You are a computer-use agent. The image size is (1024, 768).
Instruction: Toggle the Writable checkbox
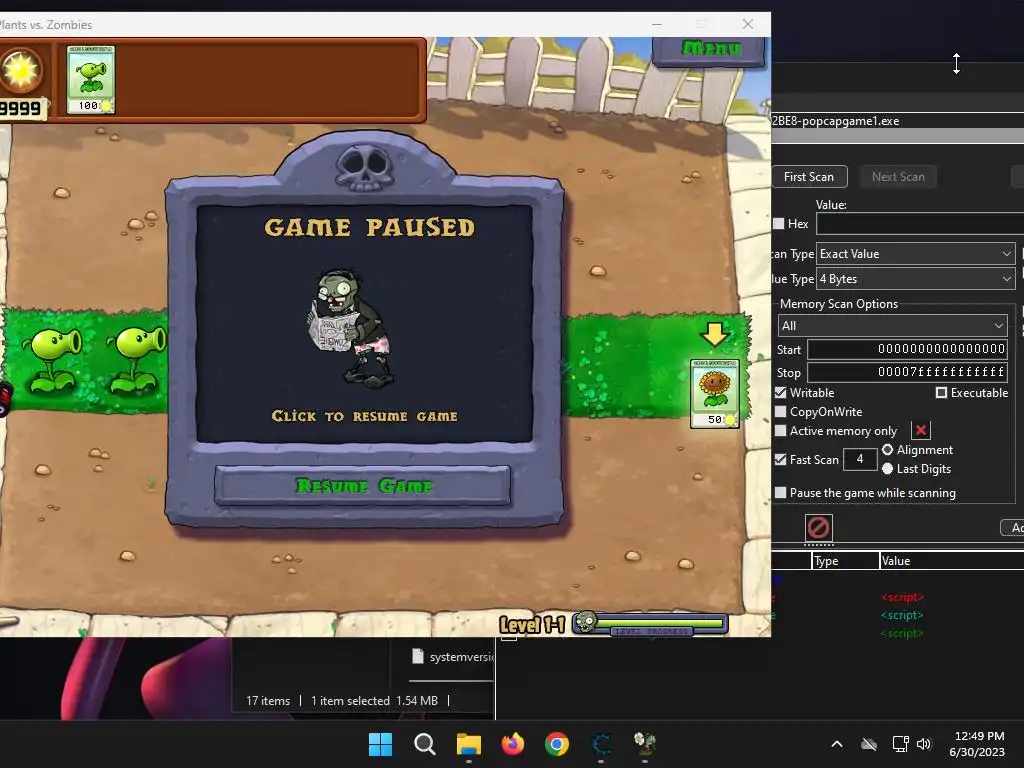tap(780, 392)
